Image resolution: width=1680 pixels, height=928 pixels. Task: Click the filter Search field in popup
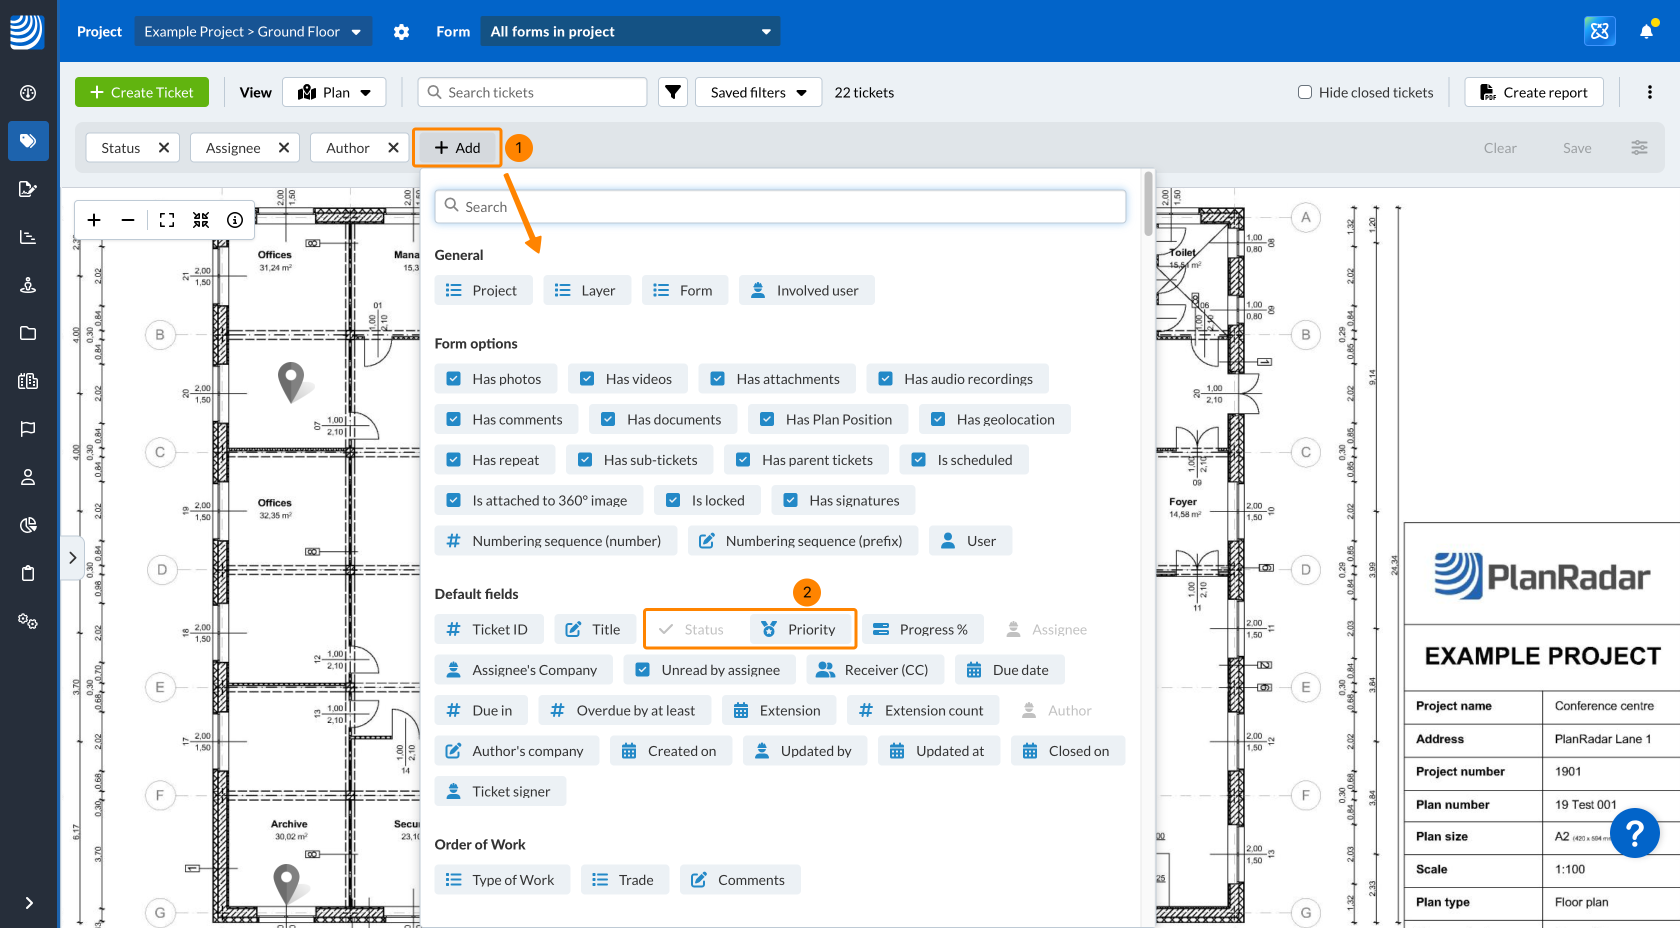pyautogui.click(x=780, y=207)
